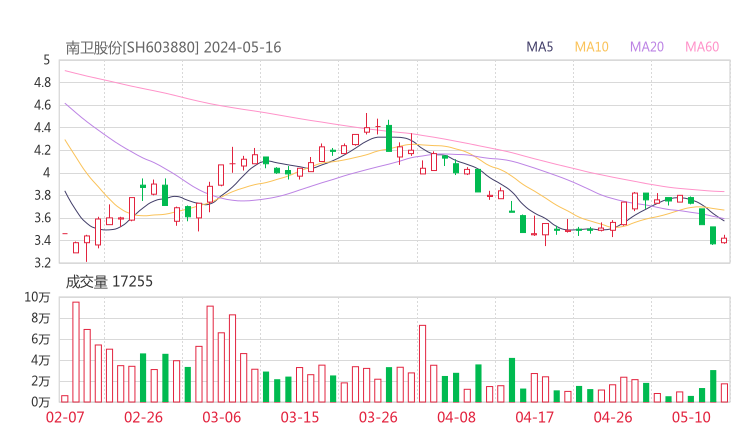740x440 pixels.
Task: Click the 4.4 price axis label
Action: (x=42, y=127)
